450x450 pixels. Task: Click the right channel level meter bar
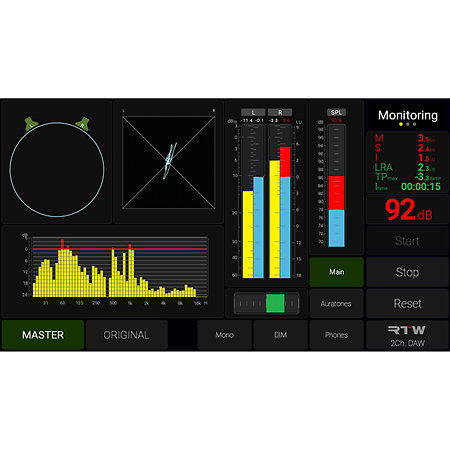280,201
